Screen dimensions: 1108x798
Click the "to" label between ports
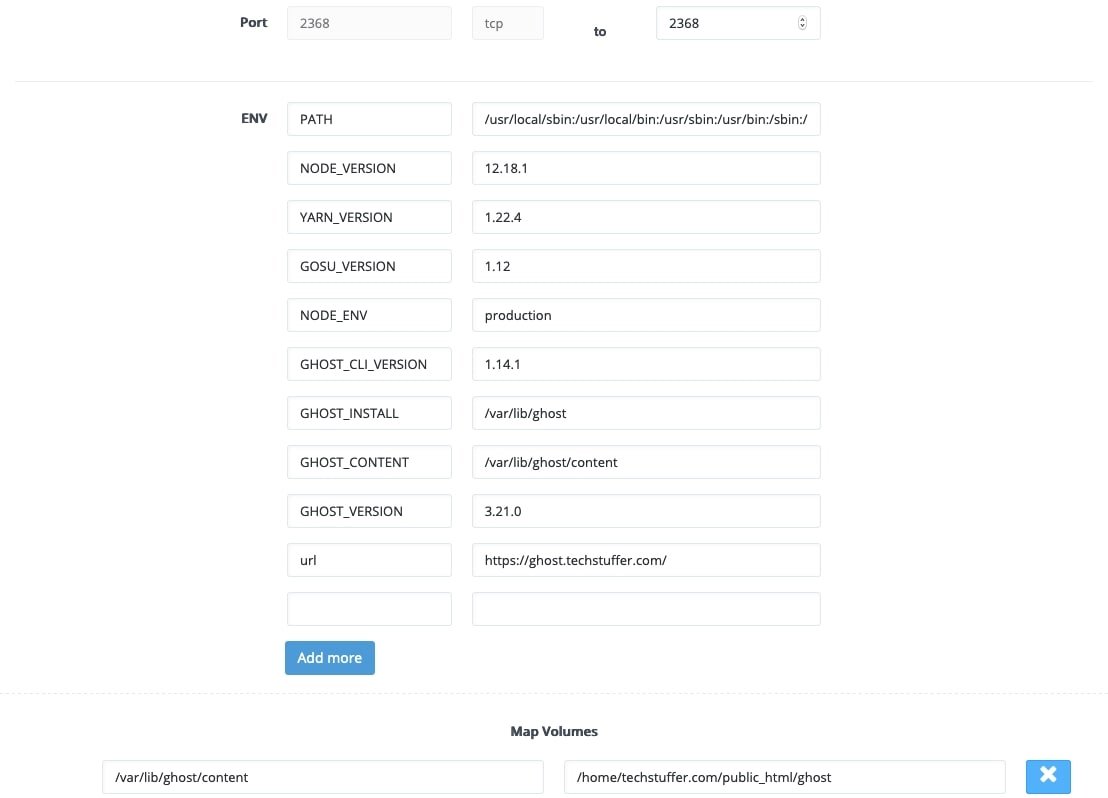tap(600, 32)
